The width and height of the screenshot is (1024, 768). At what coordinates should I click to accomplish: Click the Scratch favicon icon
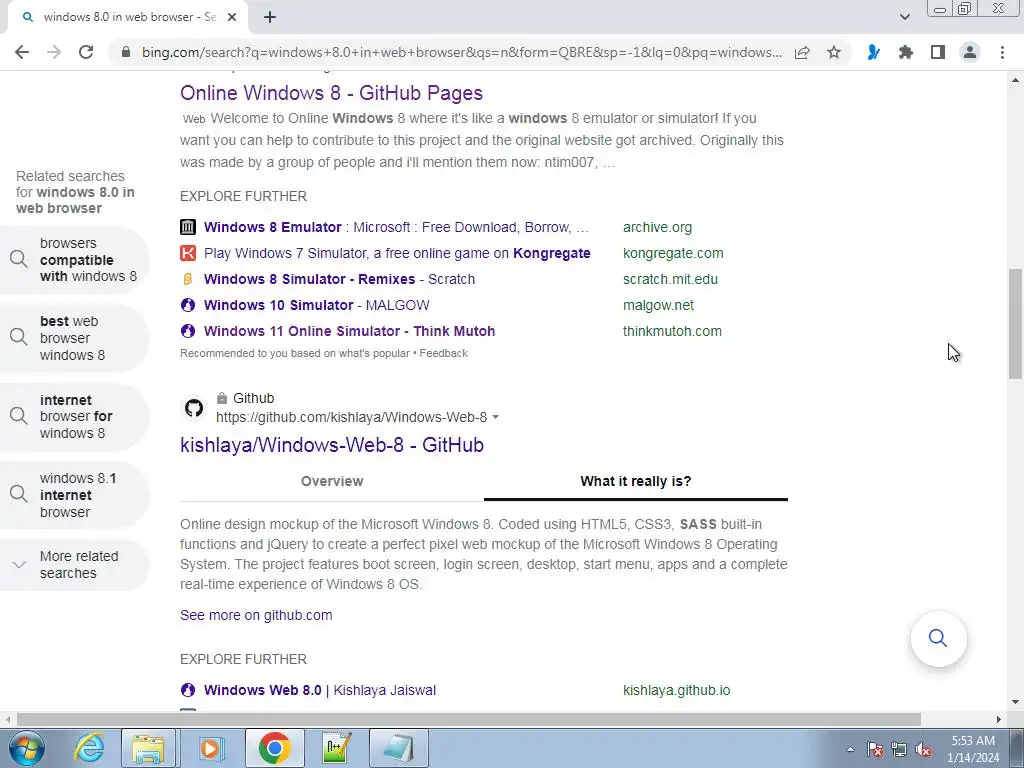click(188, 279)
